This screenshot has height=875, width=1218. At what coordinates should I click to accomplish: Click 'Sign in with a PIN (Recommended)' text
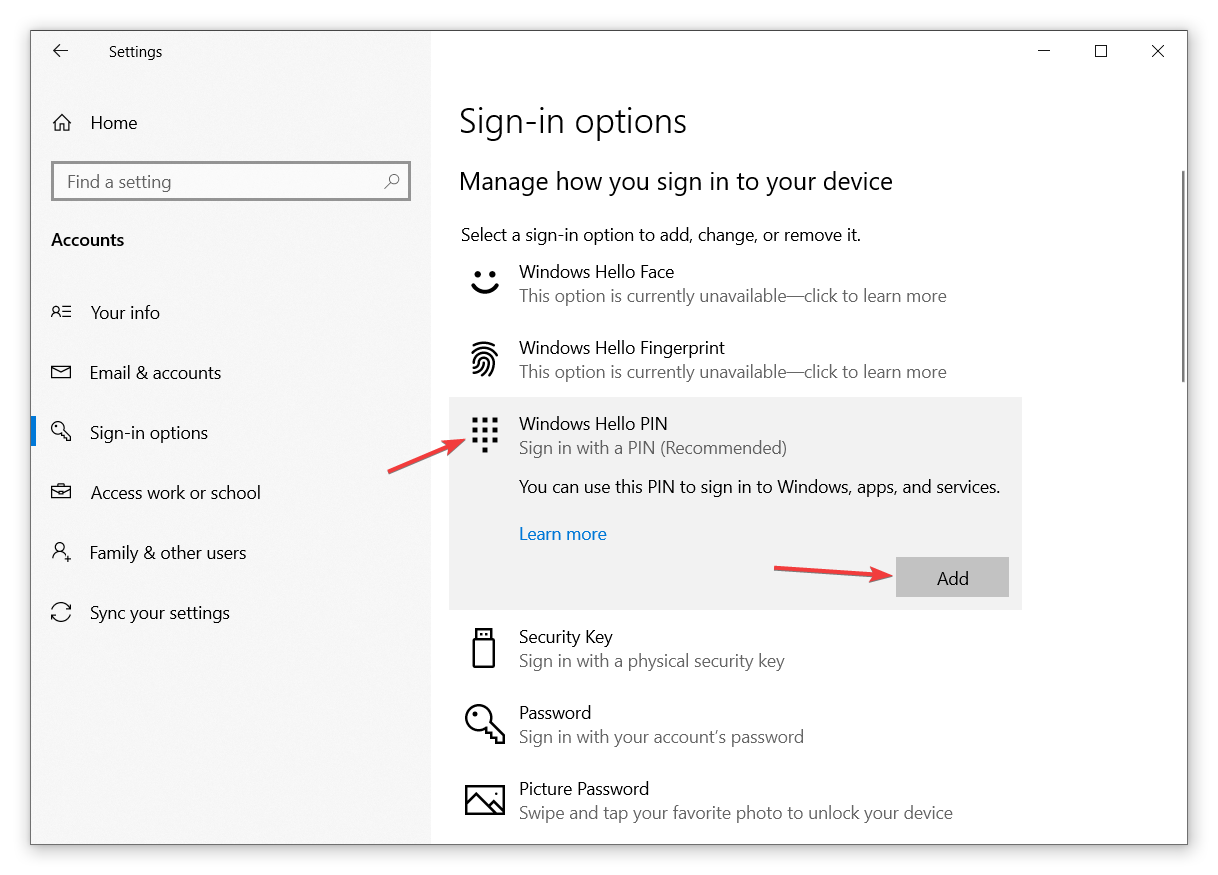pyautogui.click(x=653, y=447)
